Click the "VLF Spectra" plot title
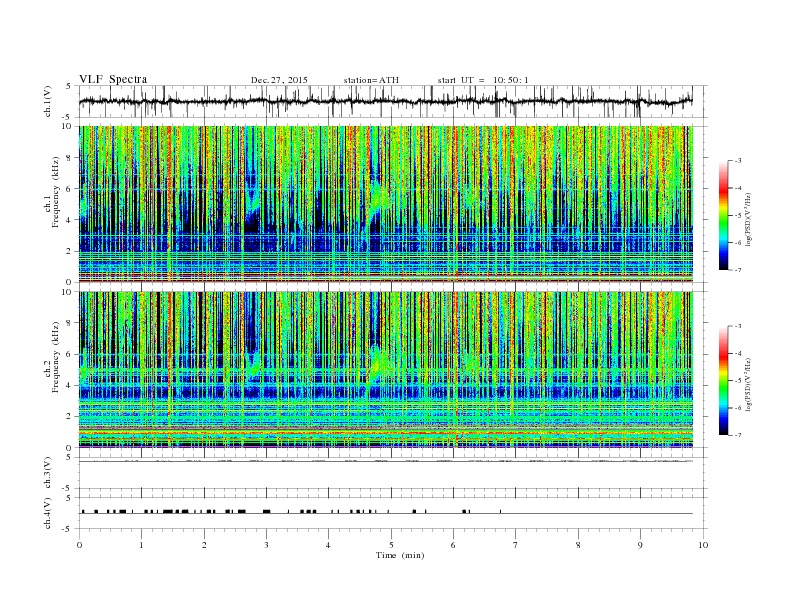This screenshot has height=612, width=792. point(113,79)
